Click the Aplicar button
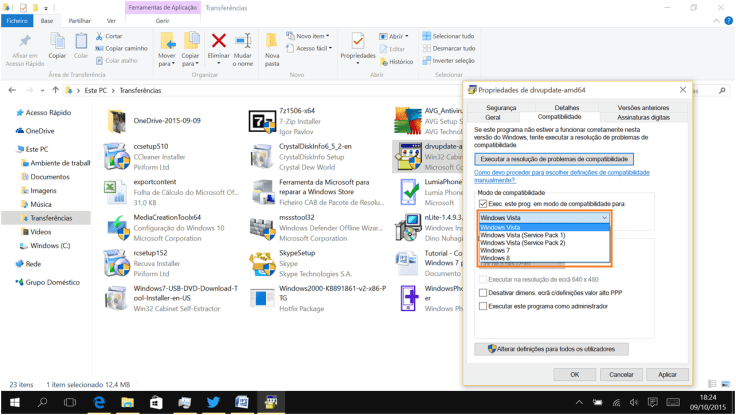 click(667, 374)
